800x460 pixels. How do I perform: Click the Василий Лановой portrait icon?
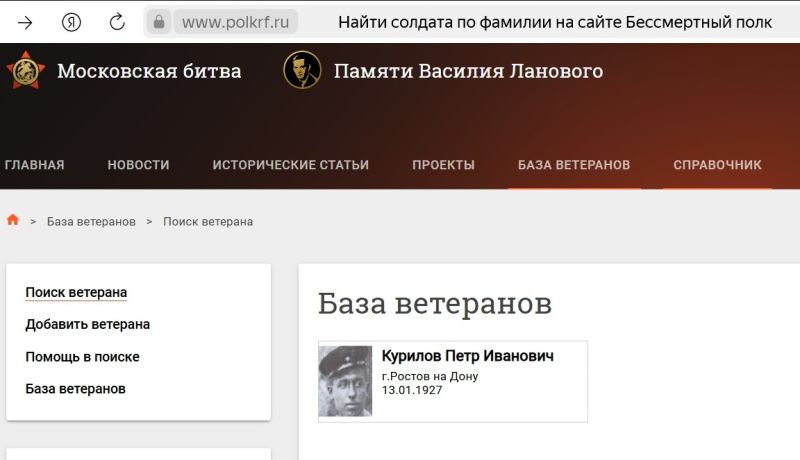click(302, 71)
